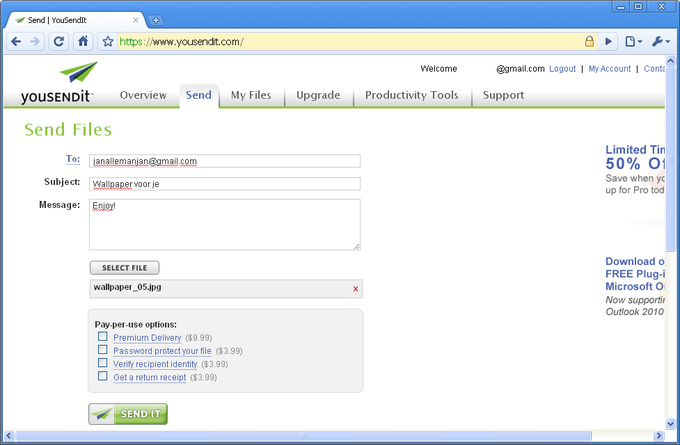Switch to My Files tab
The image size is (680, 445).
[x=251, y=95]
